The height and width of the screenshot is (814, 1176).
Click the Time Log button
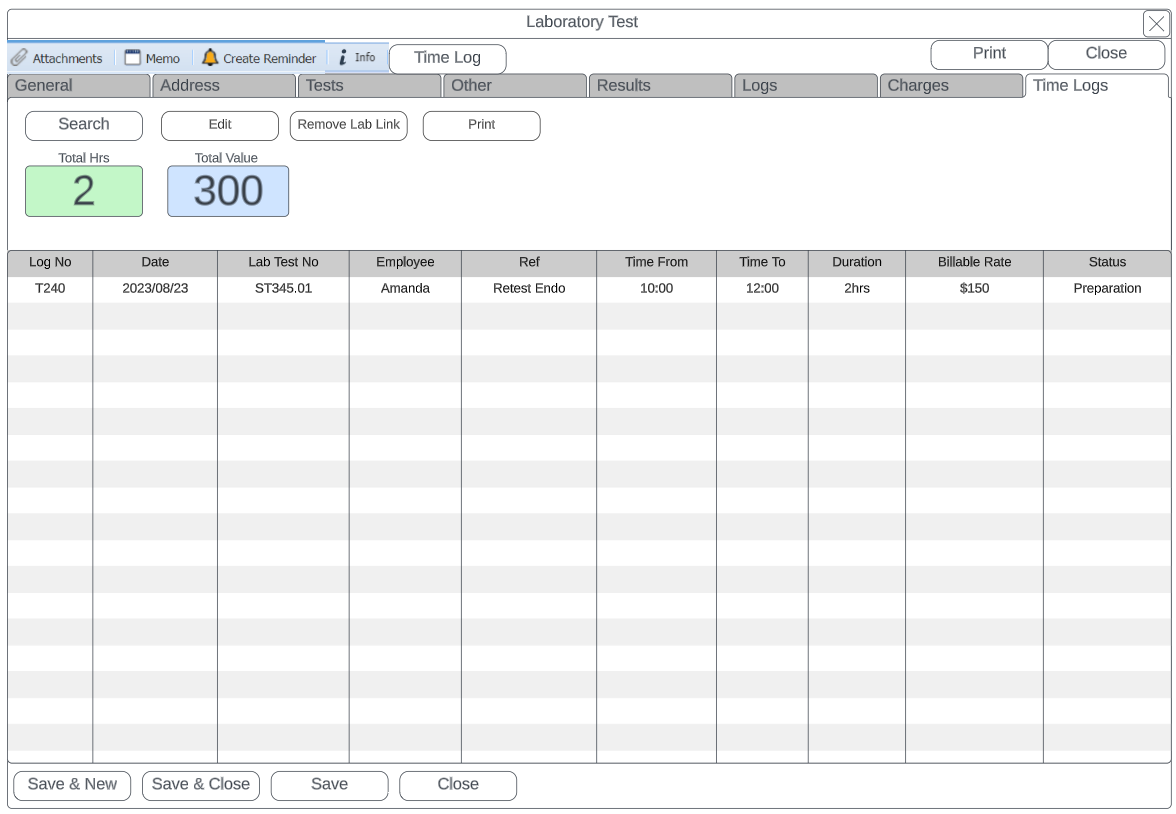point(447,59)
